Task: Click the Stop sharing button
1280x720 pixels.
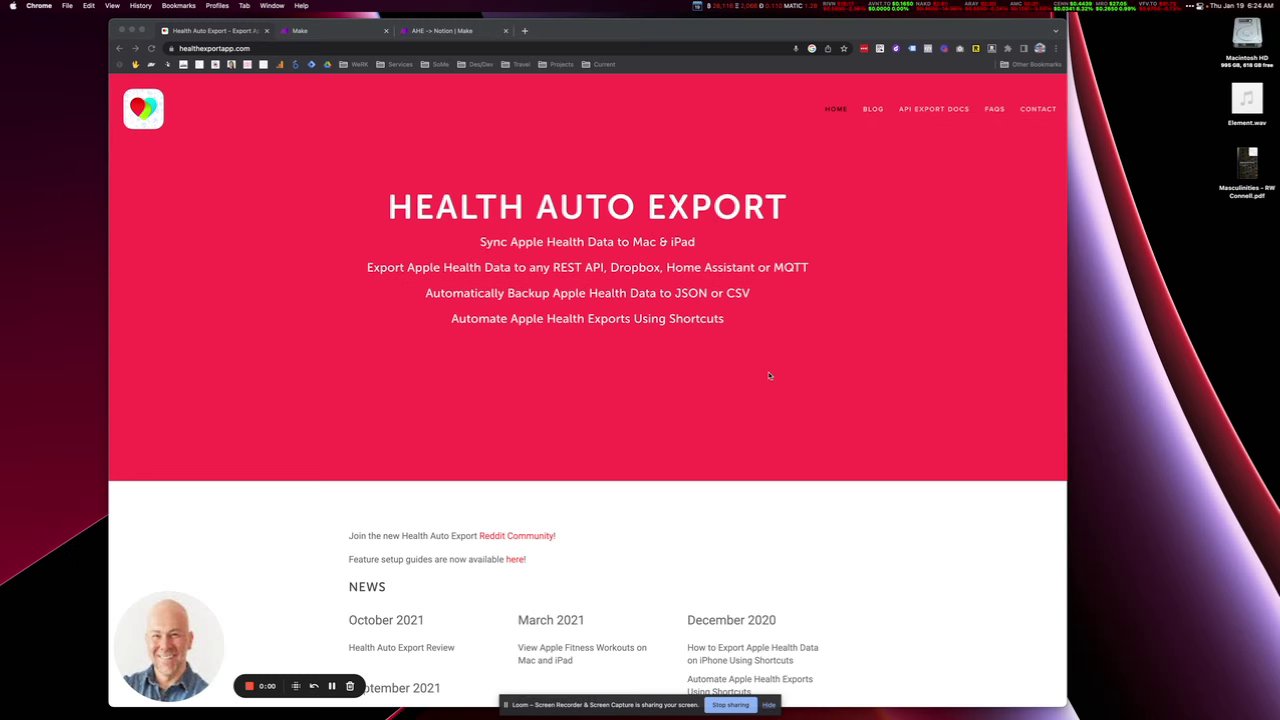Action: coord(730,705)
